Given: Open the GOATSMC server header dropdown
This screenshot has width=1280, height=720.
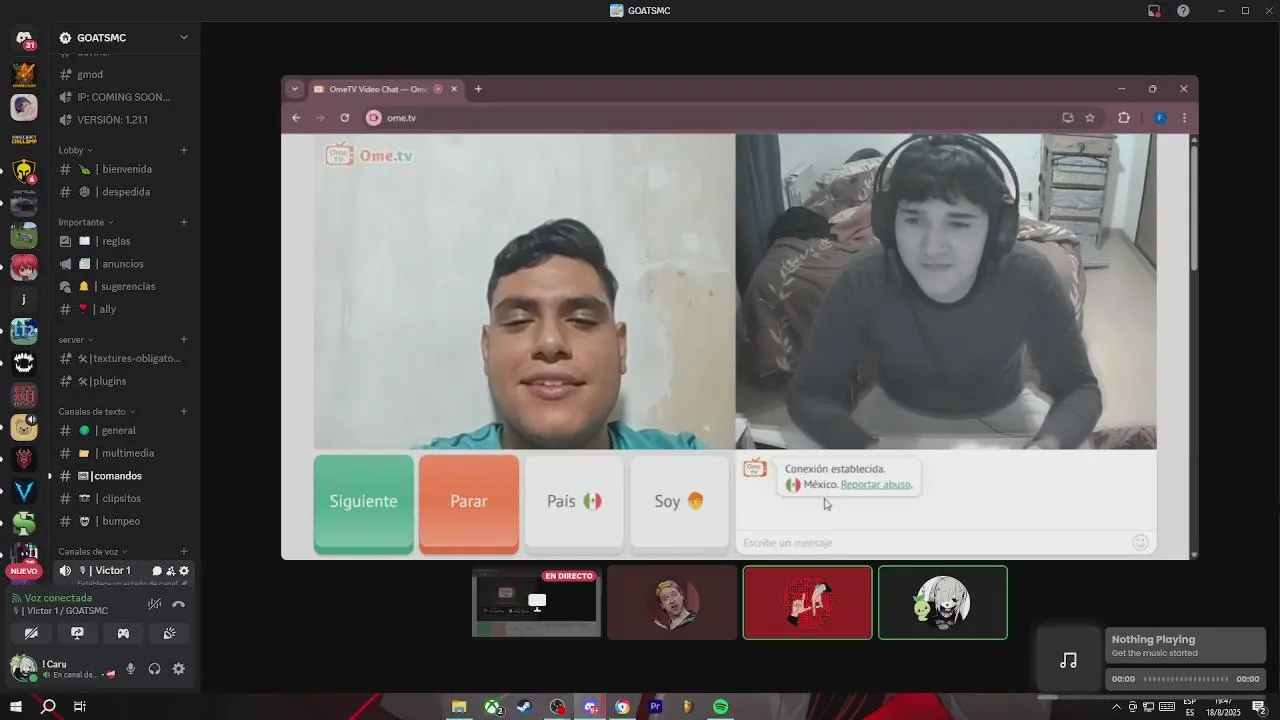Looking at the screenshot, I should pyautogui.click(x=124, y=38).
